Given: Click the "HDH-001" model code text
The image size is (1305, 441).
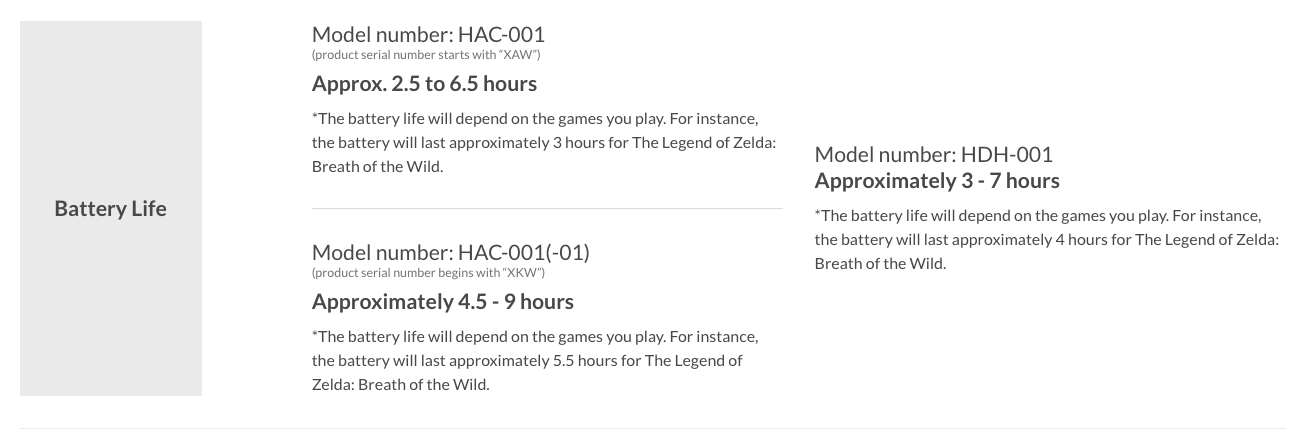Looking at the screenshot, I should [1006, 154].
